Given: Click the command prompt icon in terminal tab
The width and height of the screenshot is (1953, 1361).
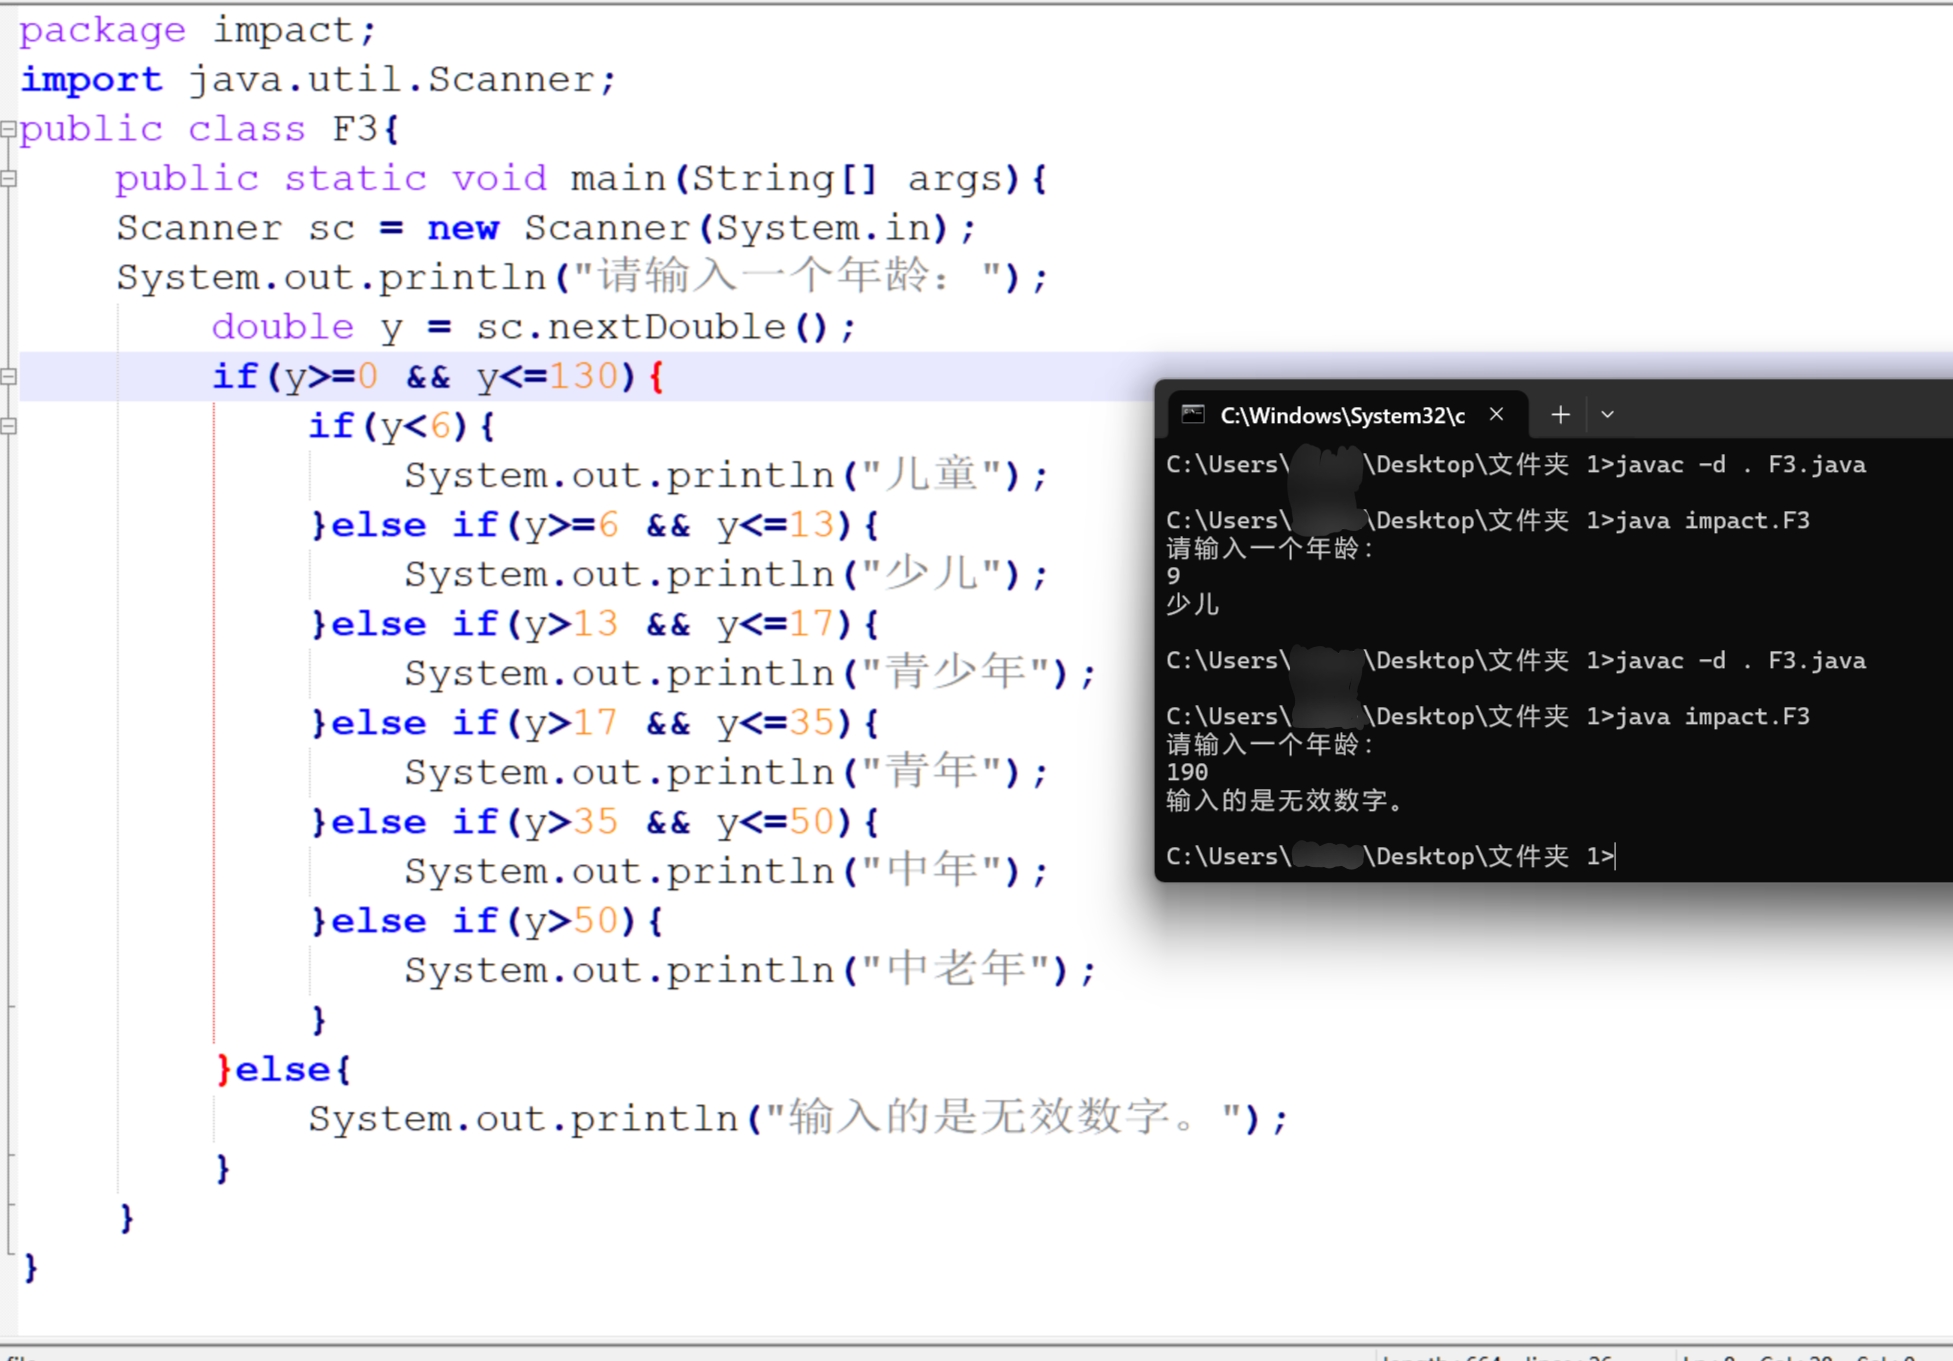Looking at the screenshot, I should click(x=1192, y=415).
